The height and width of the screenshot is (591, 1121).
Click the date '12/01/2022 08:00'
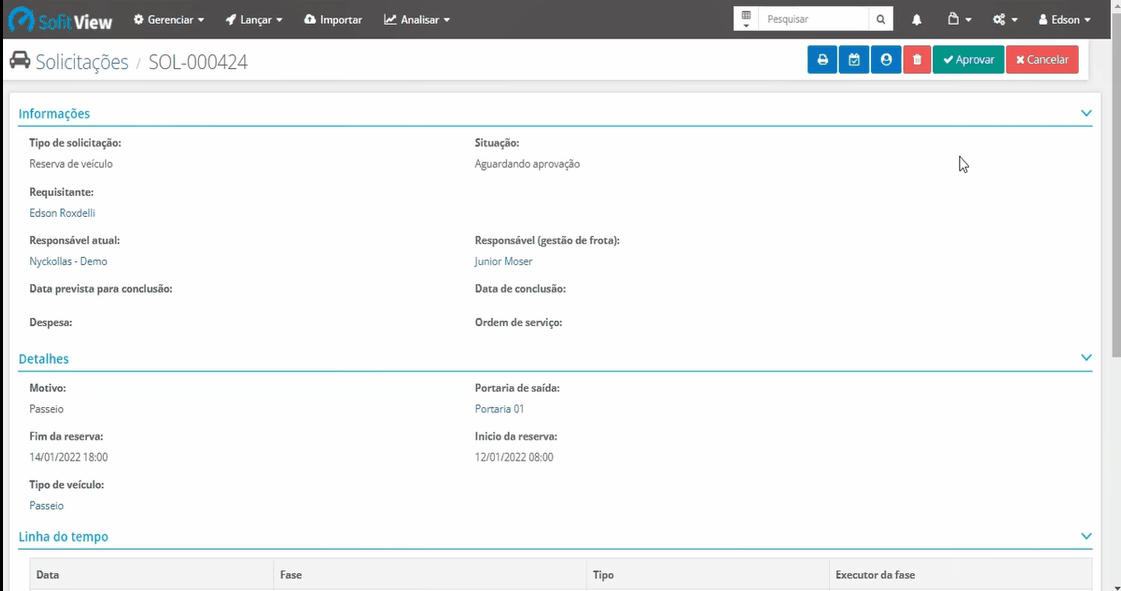point(514,457)
